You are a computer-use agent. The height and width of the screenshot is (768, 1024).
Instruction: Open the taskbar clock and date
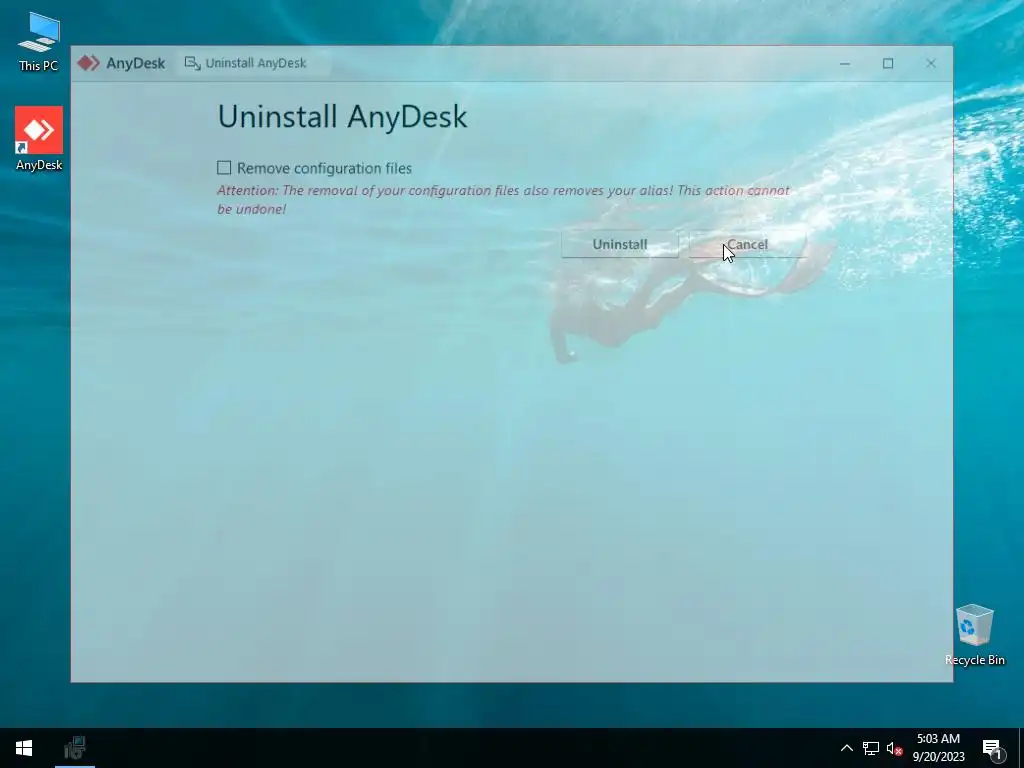[938, 748]
